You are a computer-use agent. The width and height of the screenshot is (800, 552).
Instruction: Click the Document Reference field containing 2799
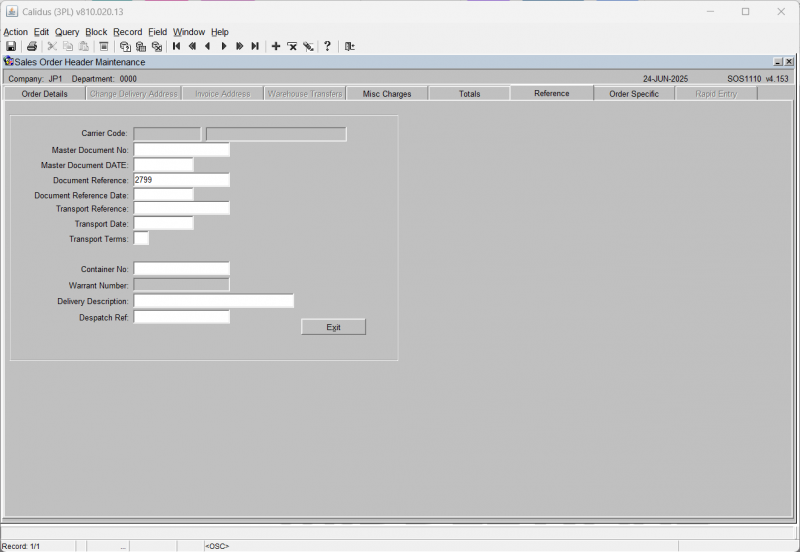tap(182, 180)
